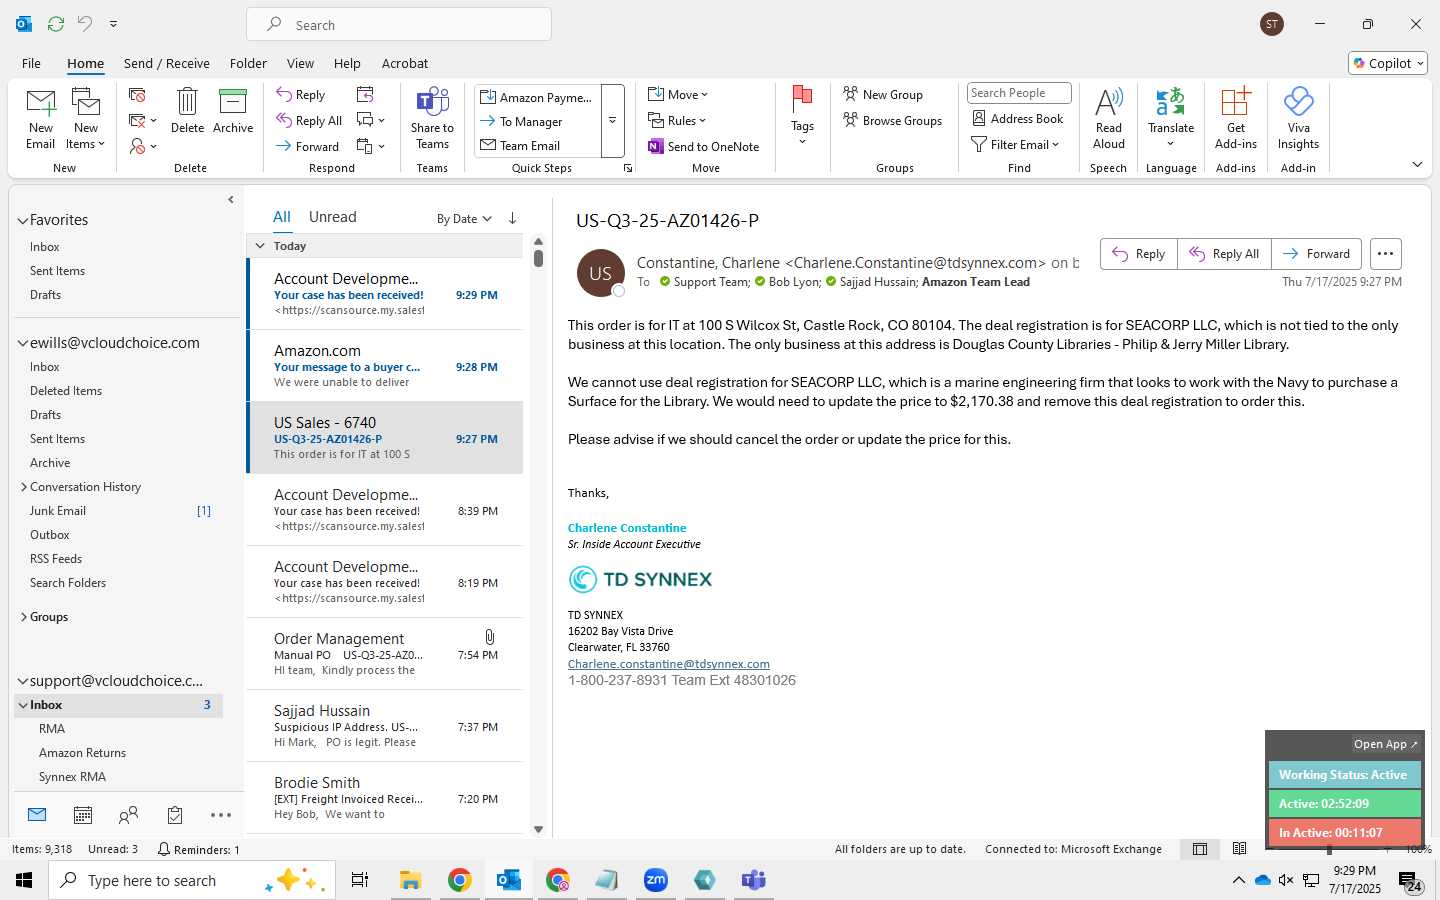
Task: Open the Acrobat tab
Action: tap(405, 63)
